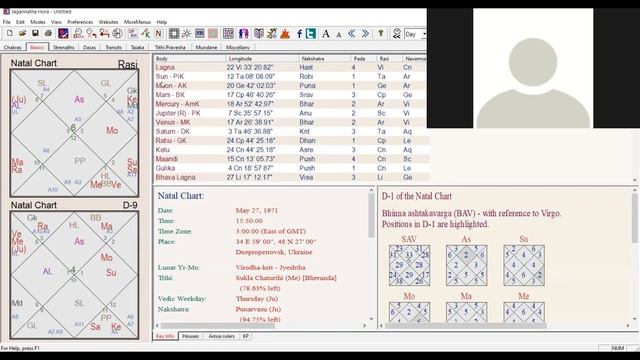Screen dimensions: 640x360
Task: Click the Pada column header
Action: [x=364, y=59]
